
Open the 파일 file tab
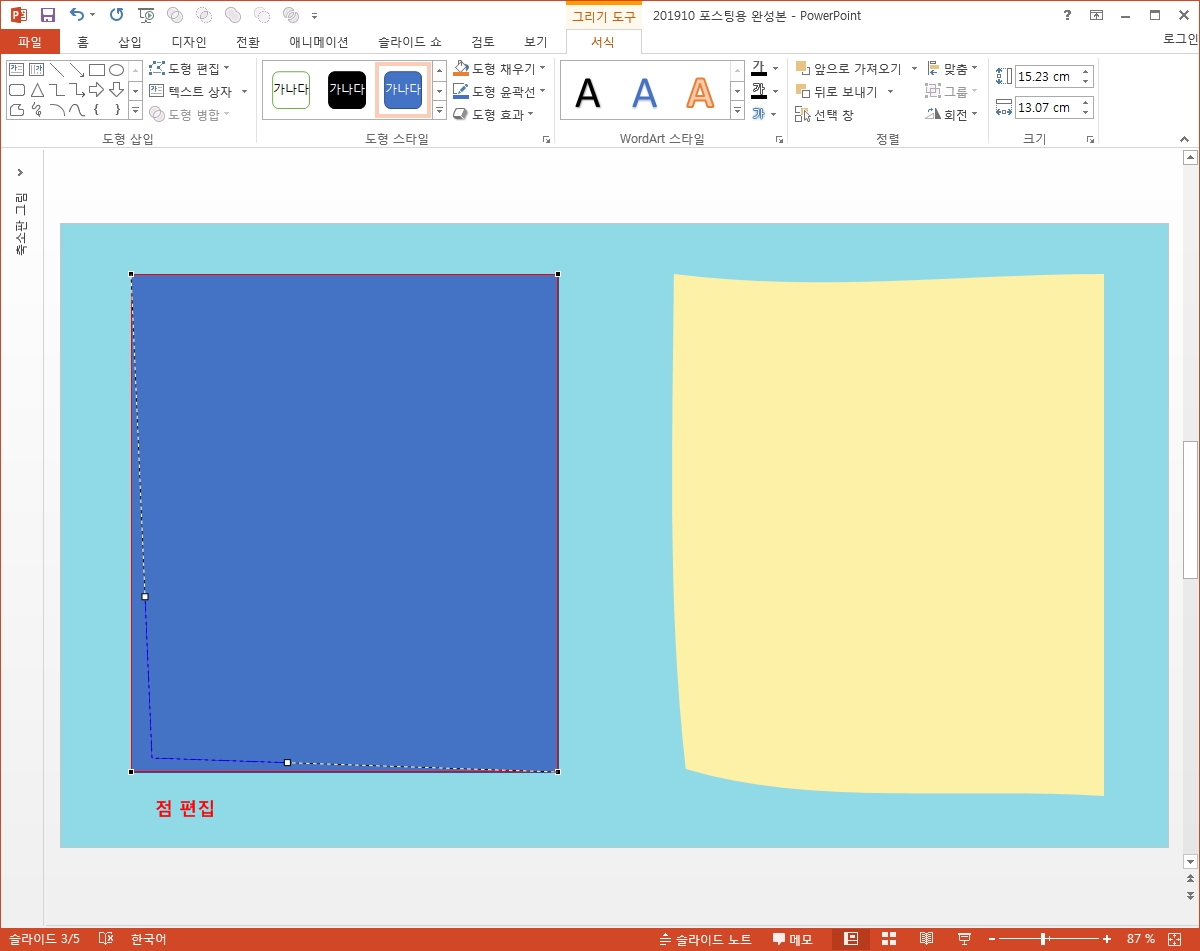(x=30, y=42)
